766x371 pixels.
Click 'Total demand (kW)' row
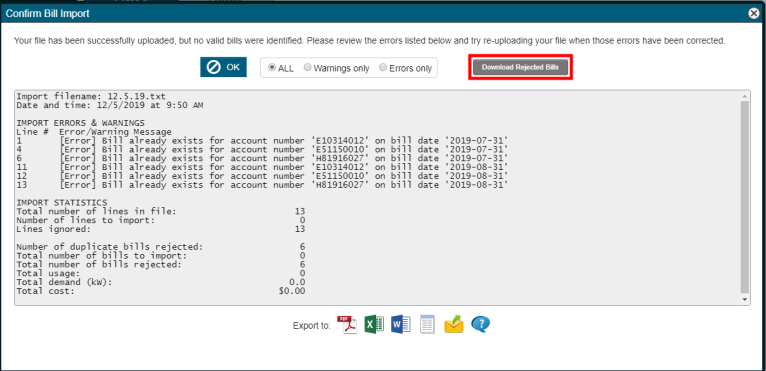click(x=161, y=282)
